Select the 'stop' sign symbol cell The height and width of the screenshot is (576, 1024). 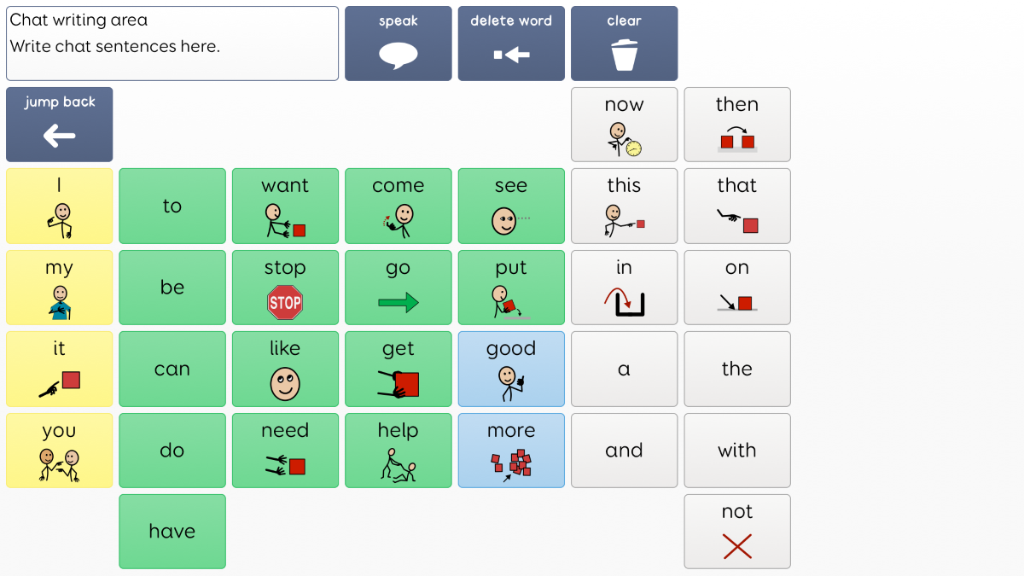click(285, 287)
